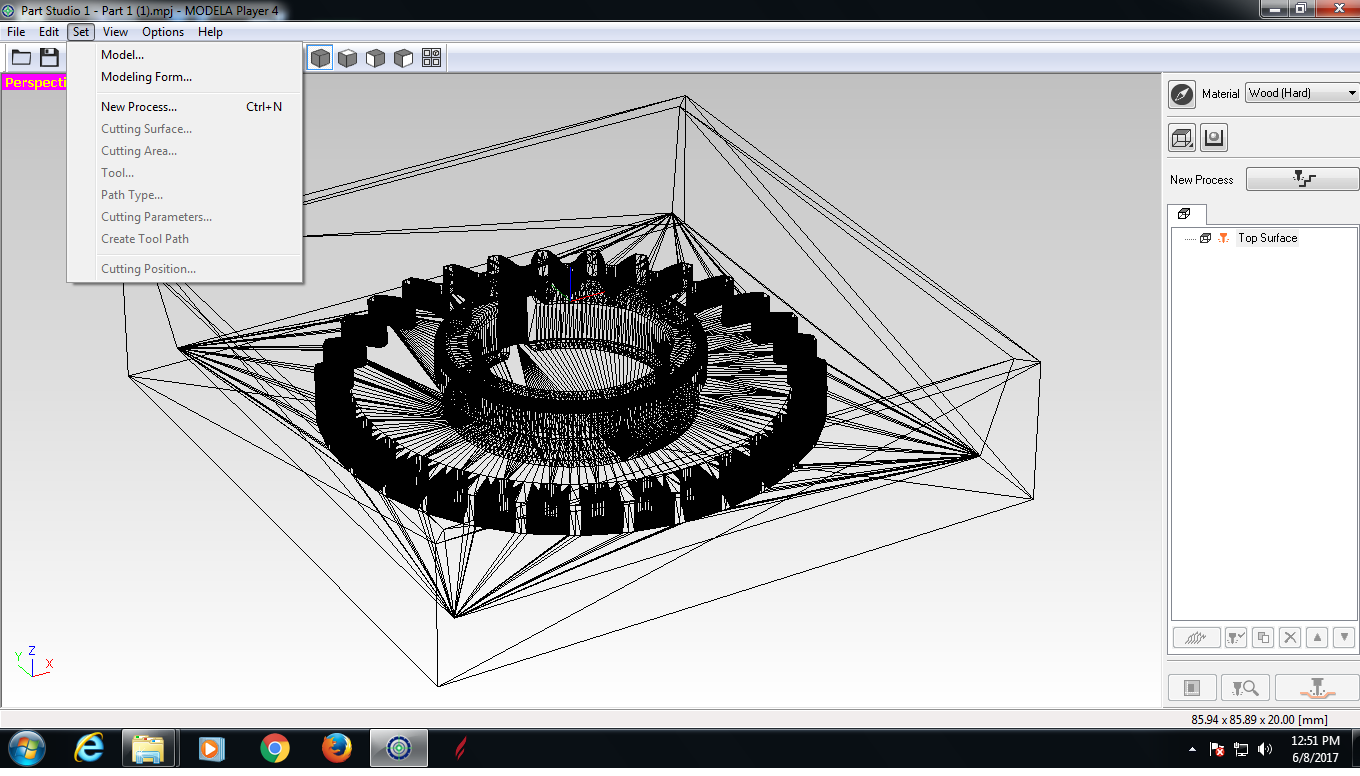Move the process up with the up arrow
The height and width of the screenshot is (776, 1360).
click(x=1317, y=637)
